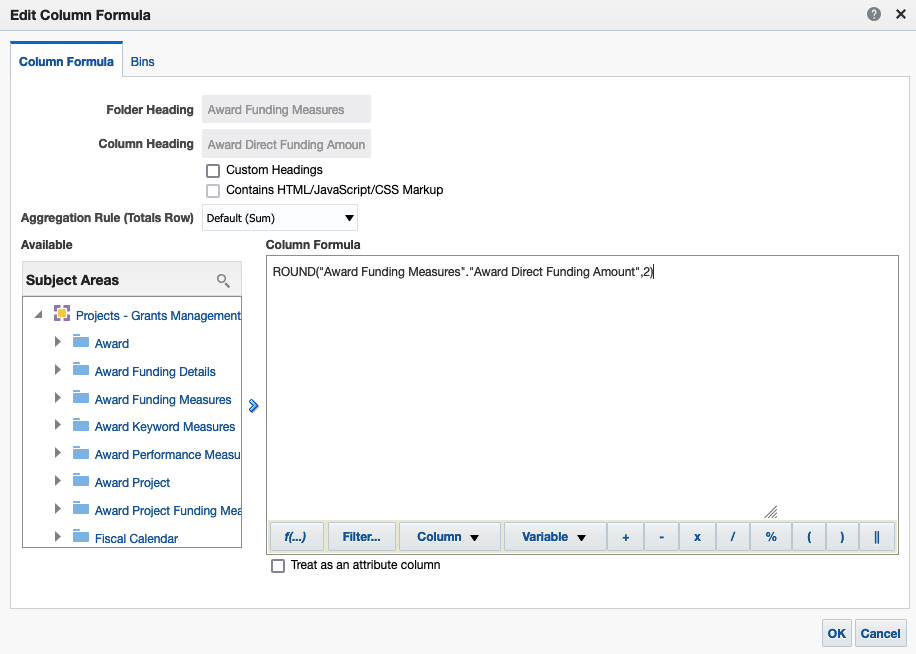Click in the Column Formula text area

pos(582,388)
